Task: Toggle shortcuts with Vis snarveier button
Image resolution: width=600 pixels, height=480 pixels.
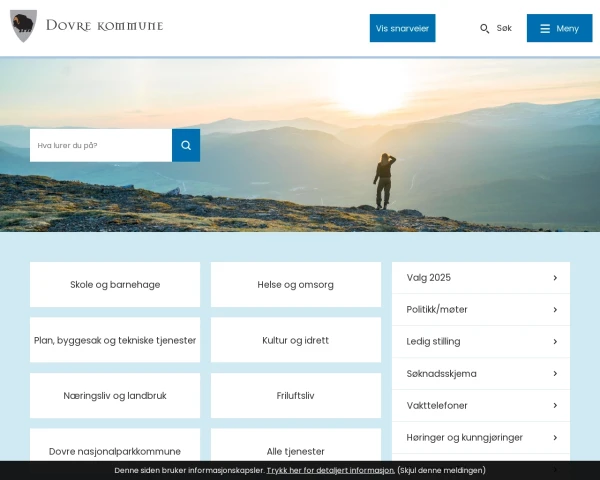Action: pos(403,28)
